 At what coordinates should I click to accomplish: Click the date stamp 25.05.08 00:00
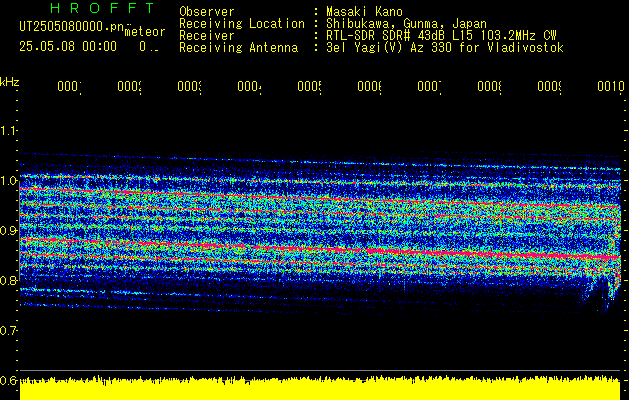[x=68, y=47]
